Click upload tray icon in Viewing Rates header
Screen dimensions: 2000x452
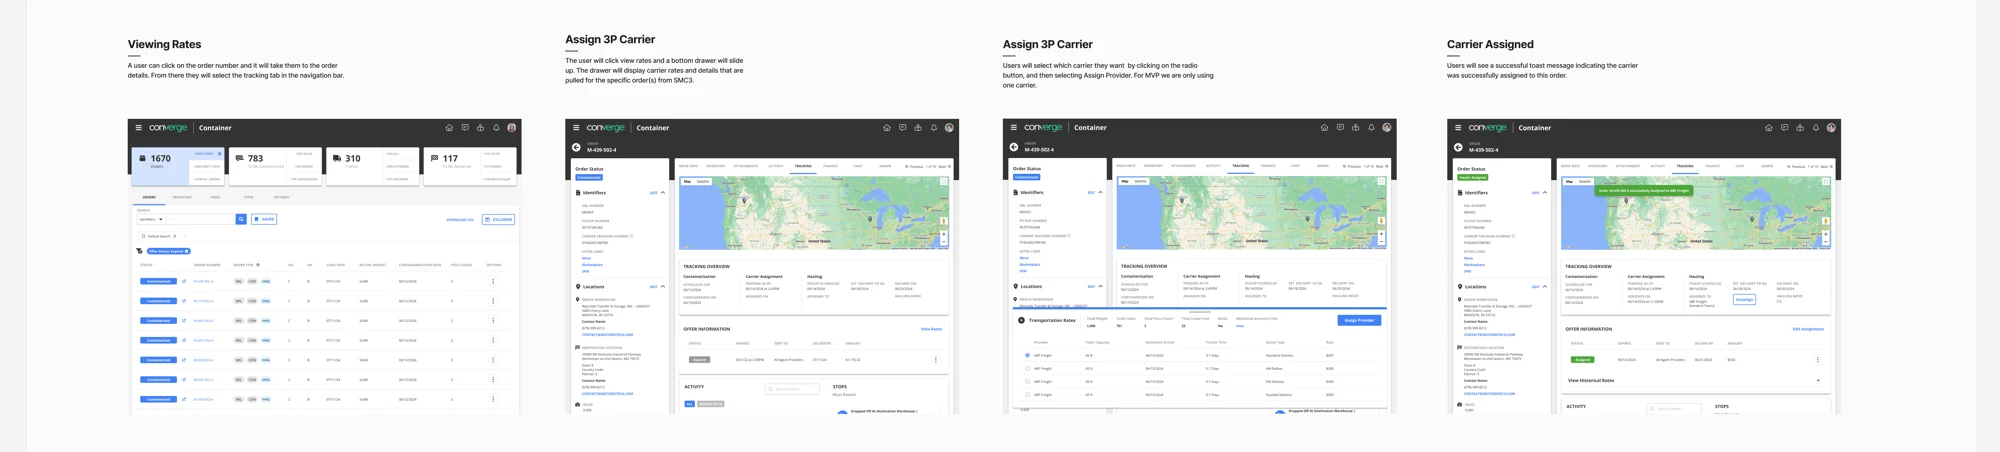coord(480,128)
